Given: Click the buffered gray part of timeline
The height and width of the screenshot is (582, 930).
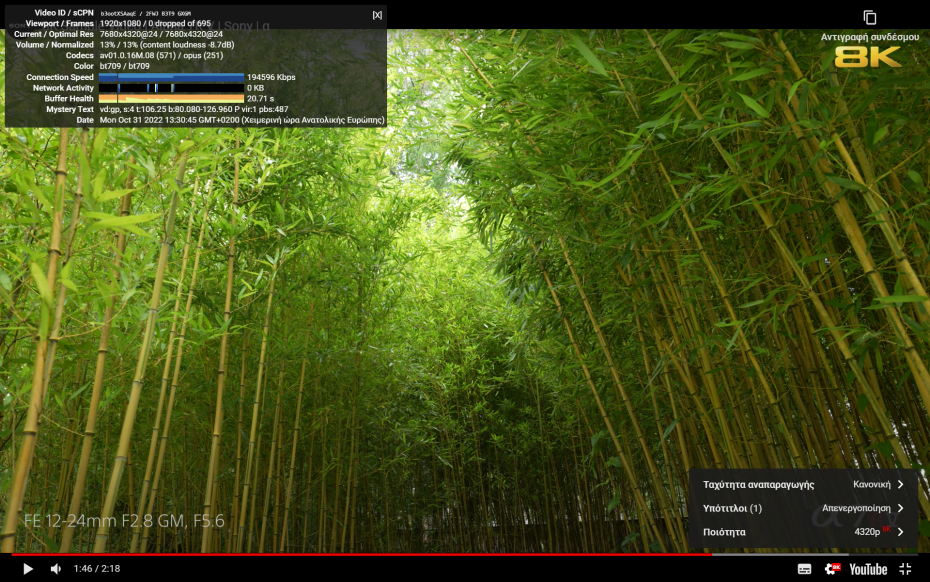Looking at the screenshot, I should pos(780,555).
